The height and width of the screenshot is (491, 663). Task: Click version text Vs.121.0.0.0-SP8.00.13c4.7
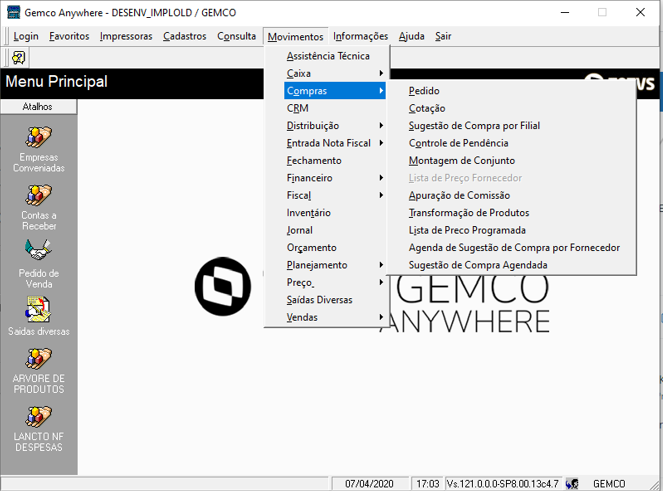[502, 483]
